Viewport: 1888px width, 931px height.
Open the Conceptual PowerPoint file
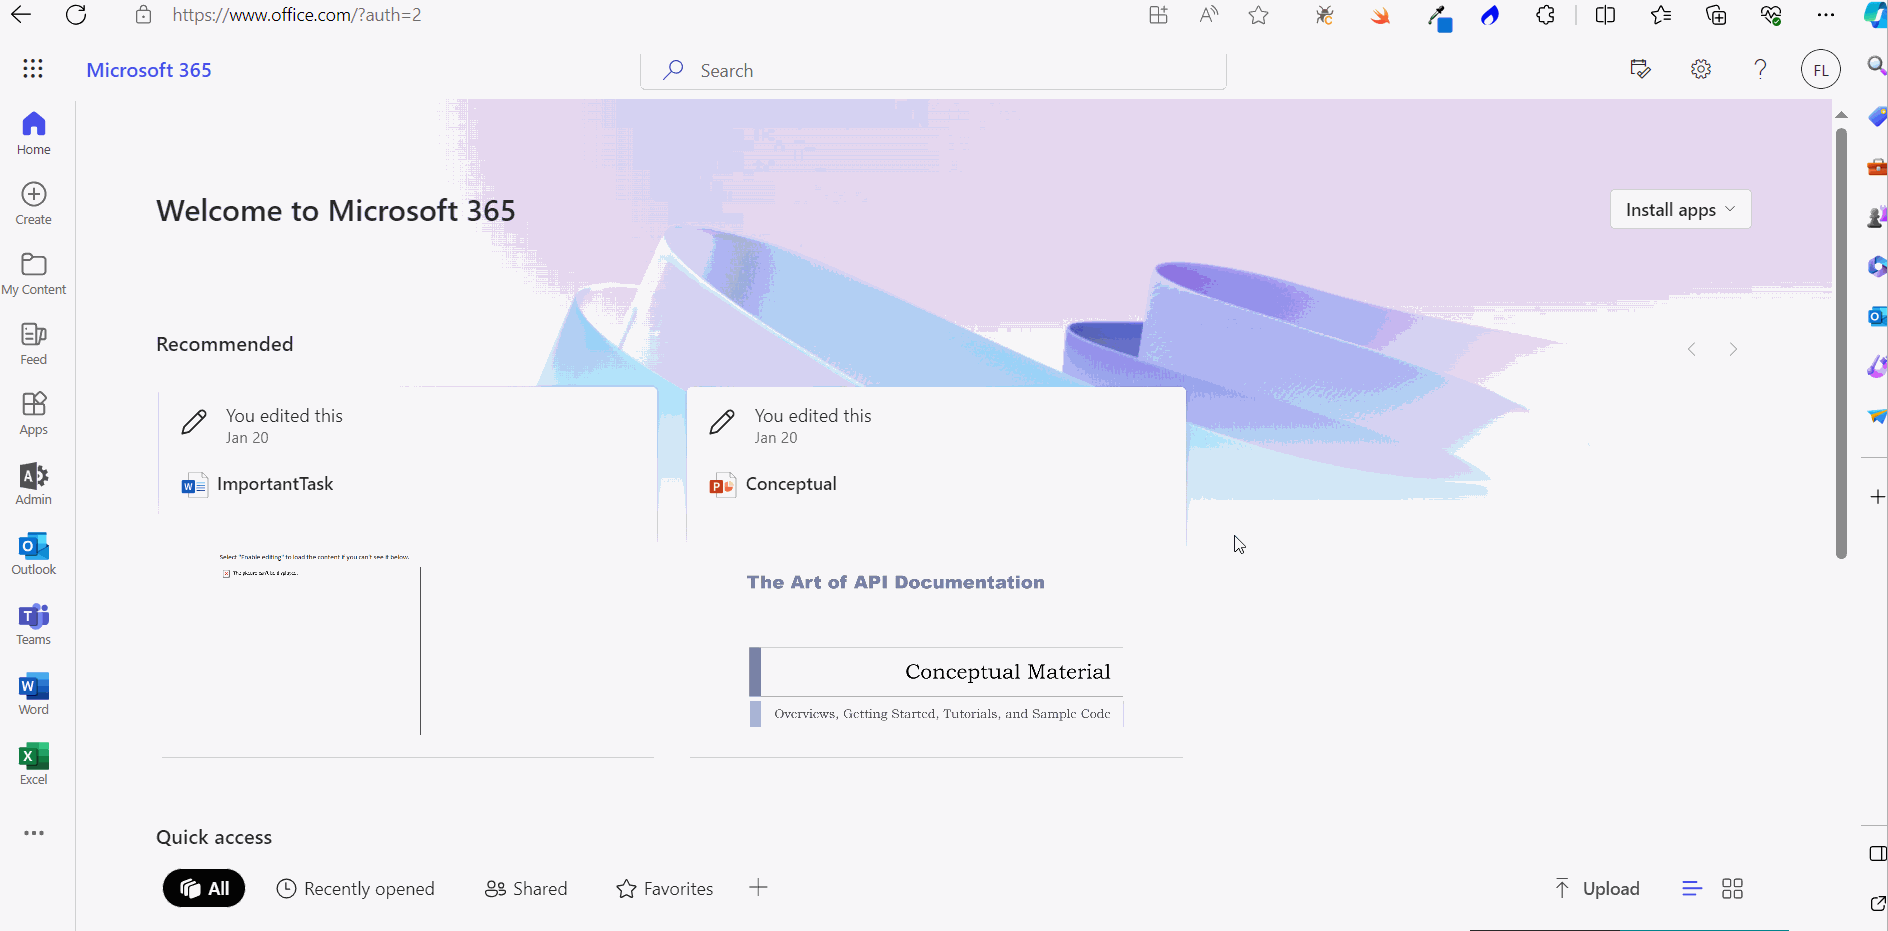791,484
